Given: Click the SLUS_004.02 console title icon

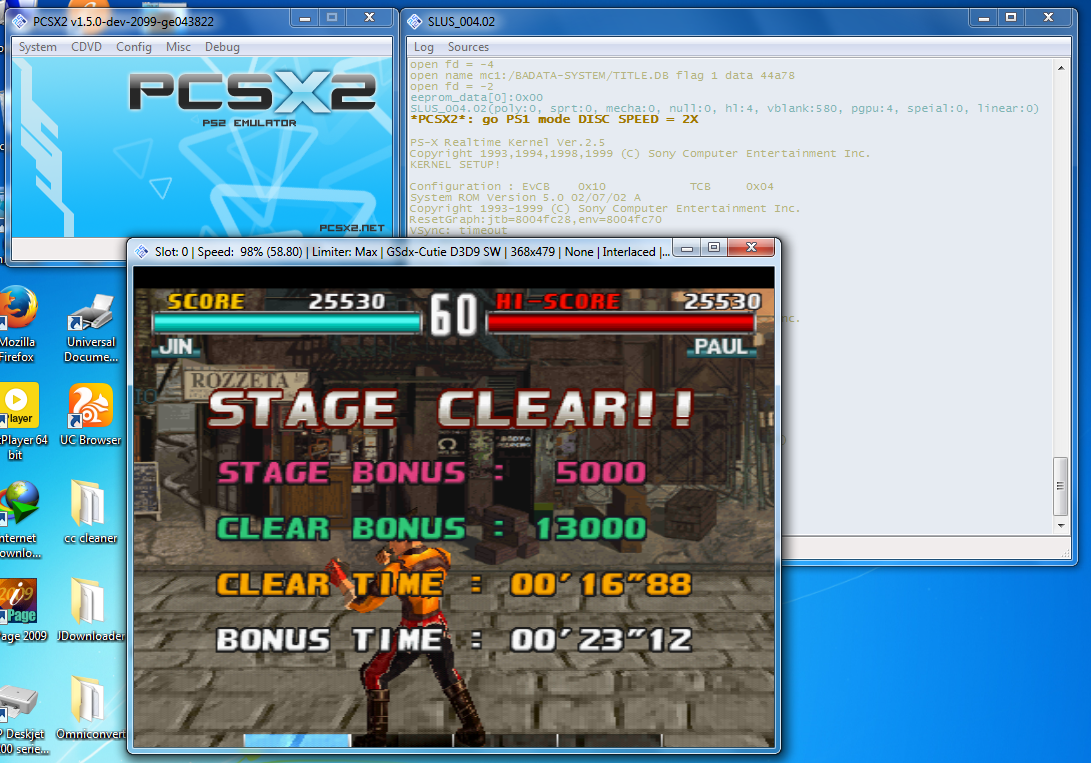Looking at the screenshot, I should 415,22.
